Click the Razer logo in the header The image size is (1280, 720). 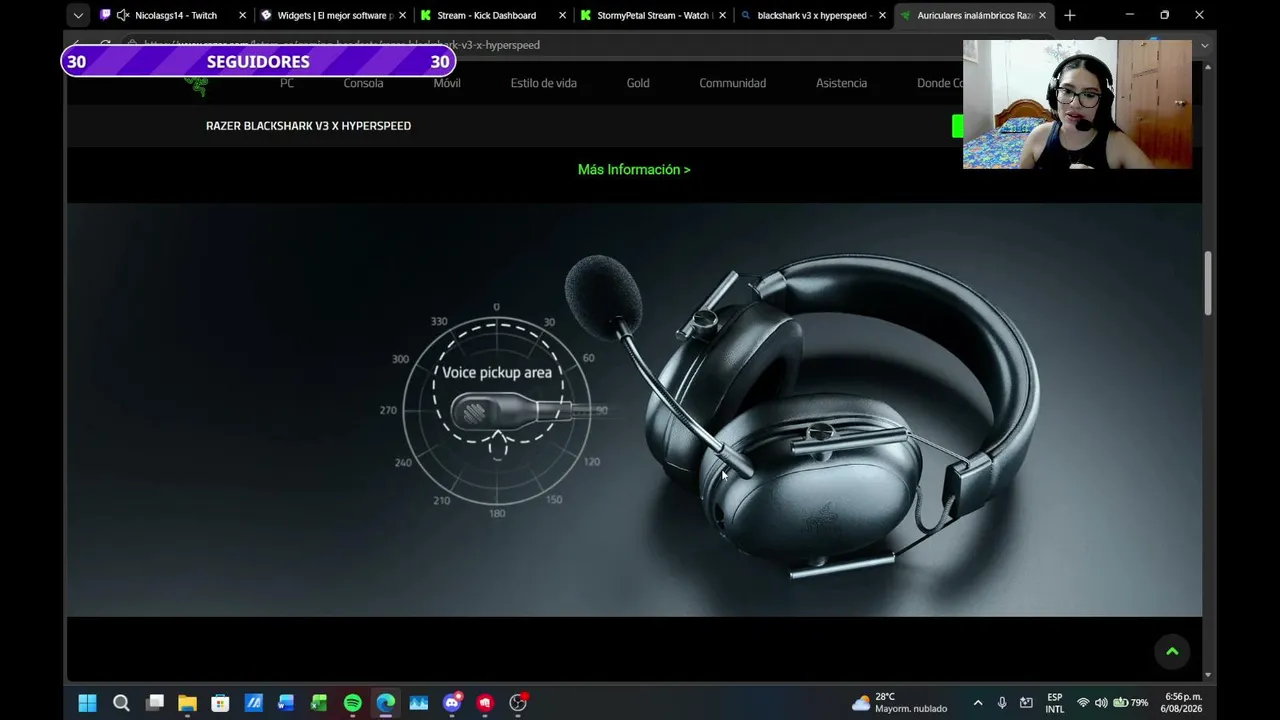[x=198, y=84]
